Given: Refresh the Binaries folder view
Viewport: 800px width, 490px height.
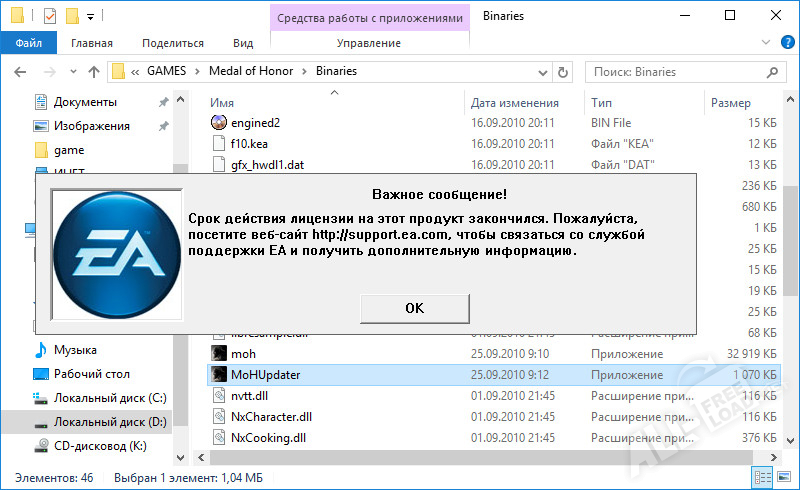Looking at the screenshot, I should tap(566, 72).
